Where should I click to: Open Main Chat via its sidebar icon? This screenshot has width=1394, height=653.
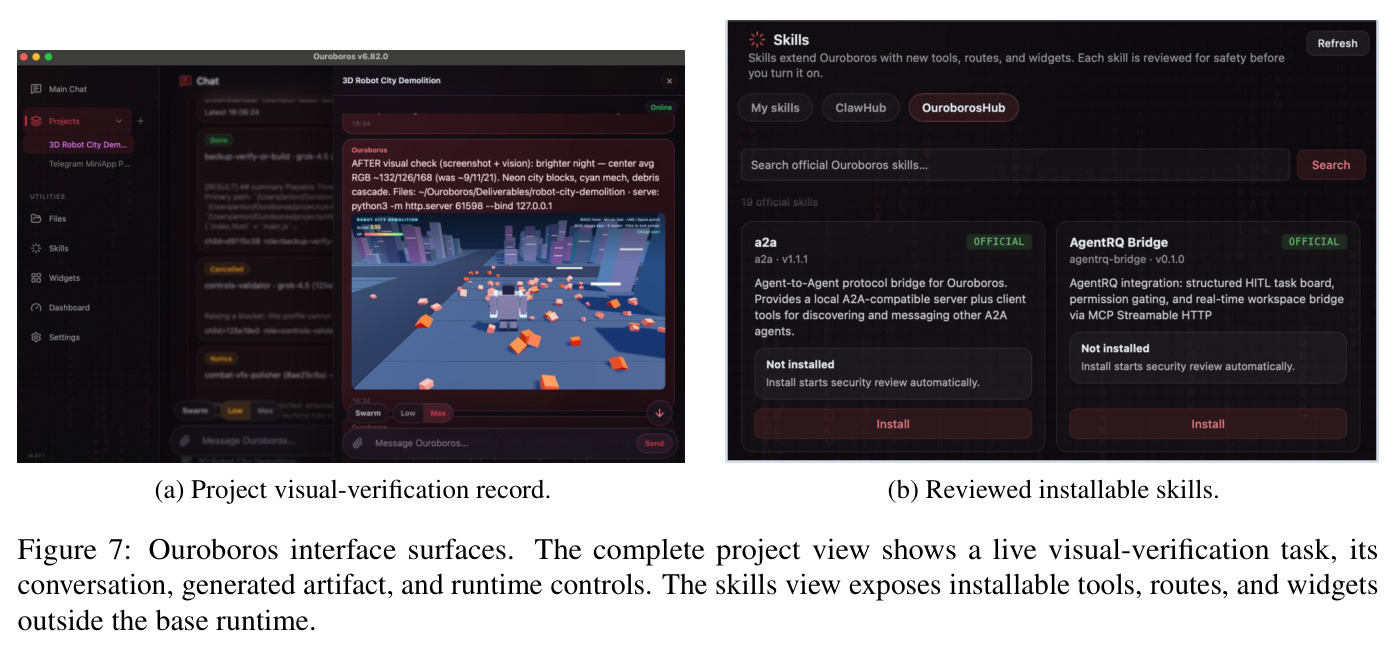click(36, 89)
